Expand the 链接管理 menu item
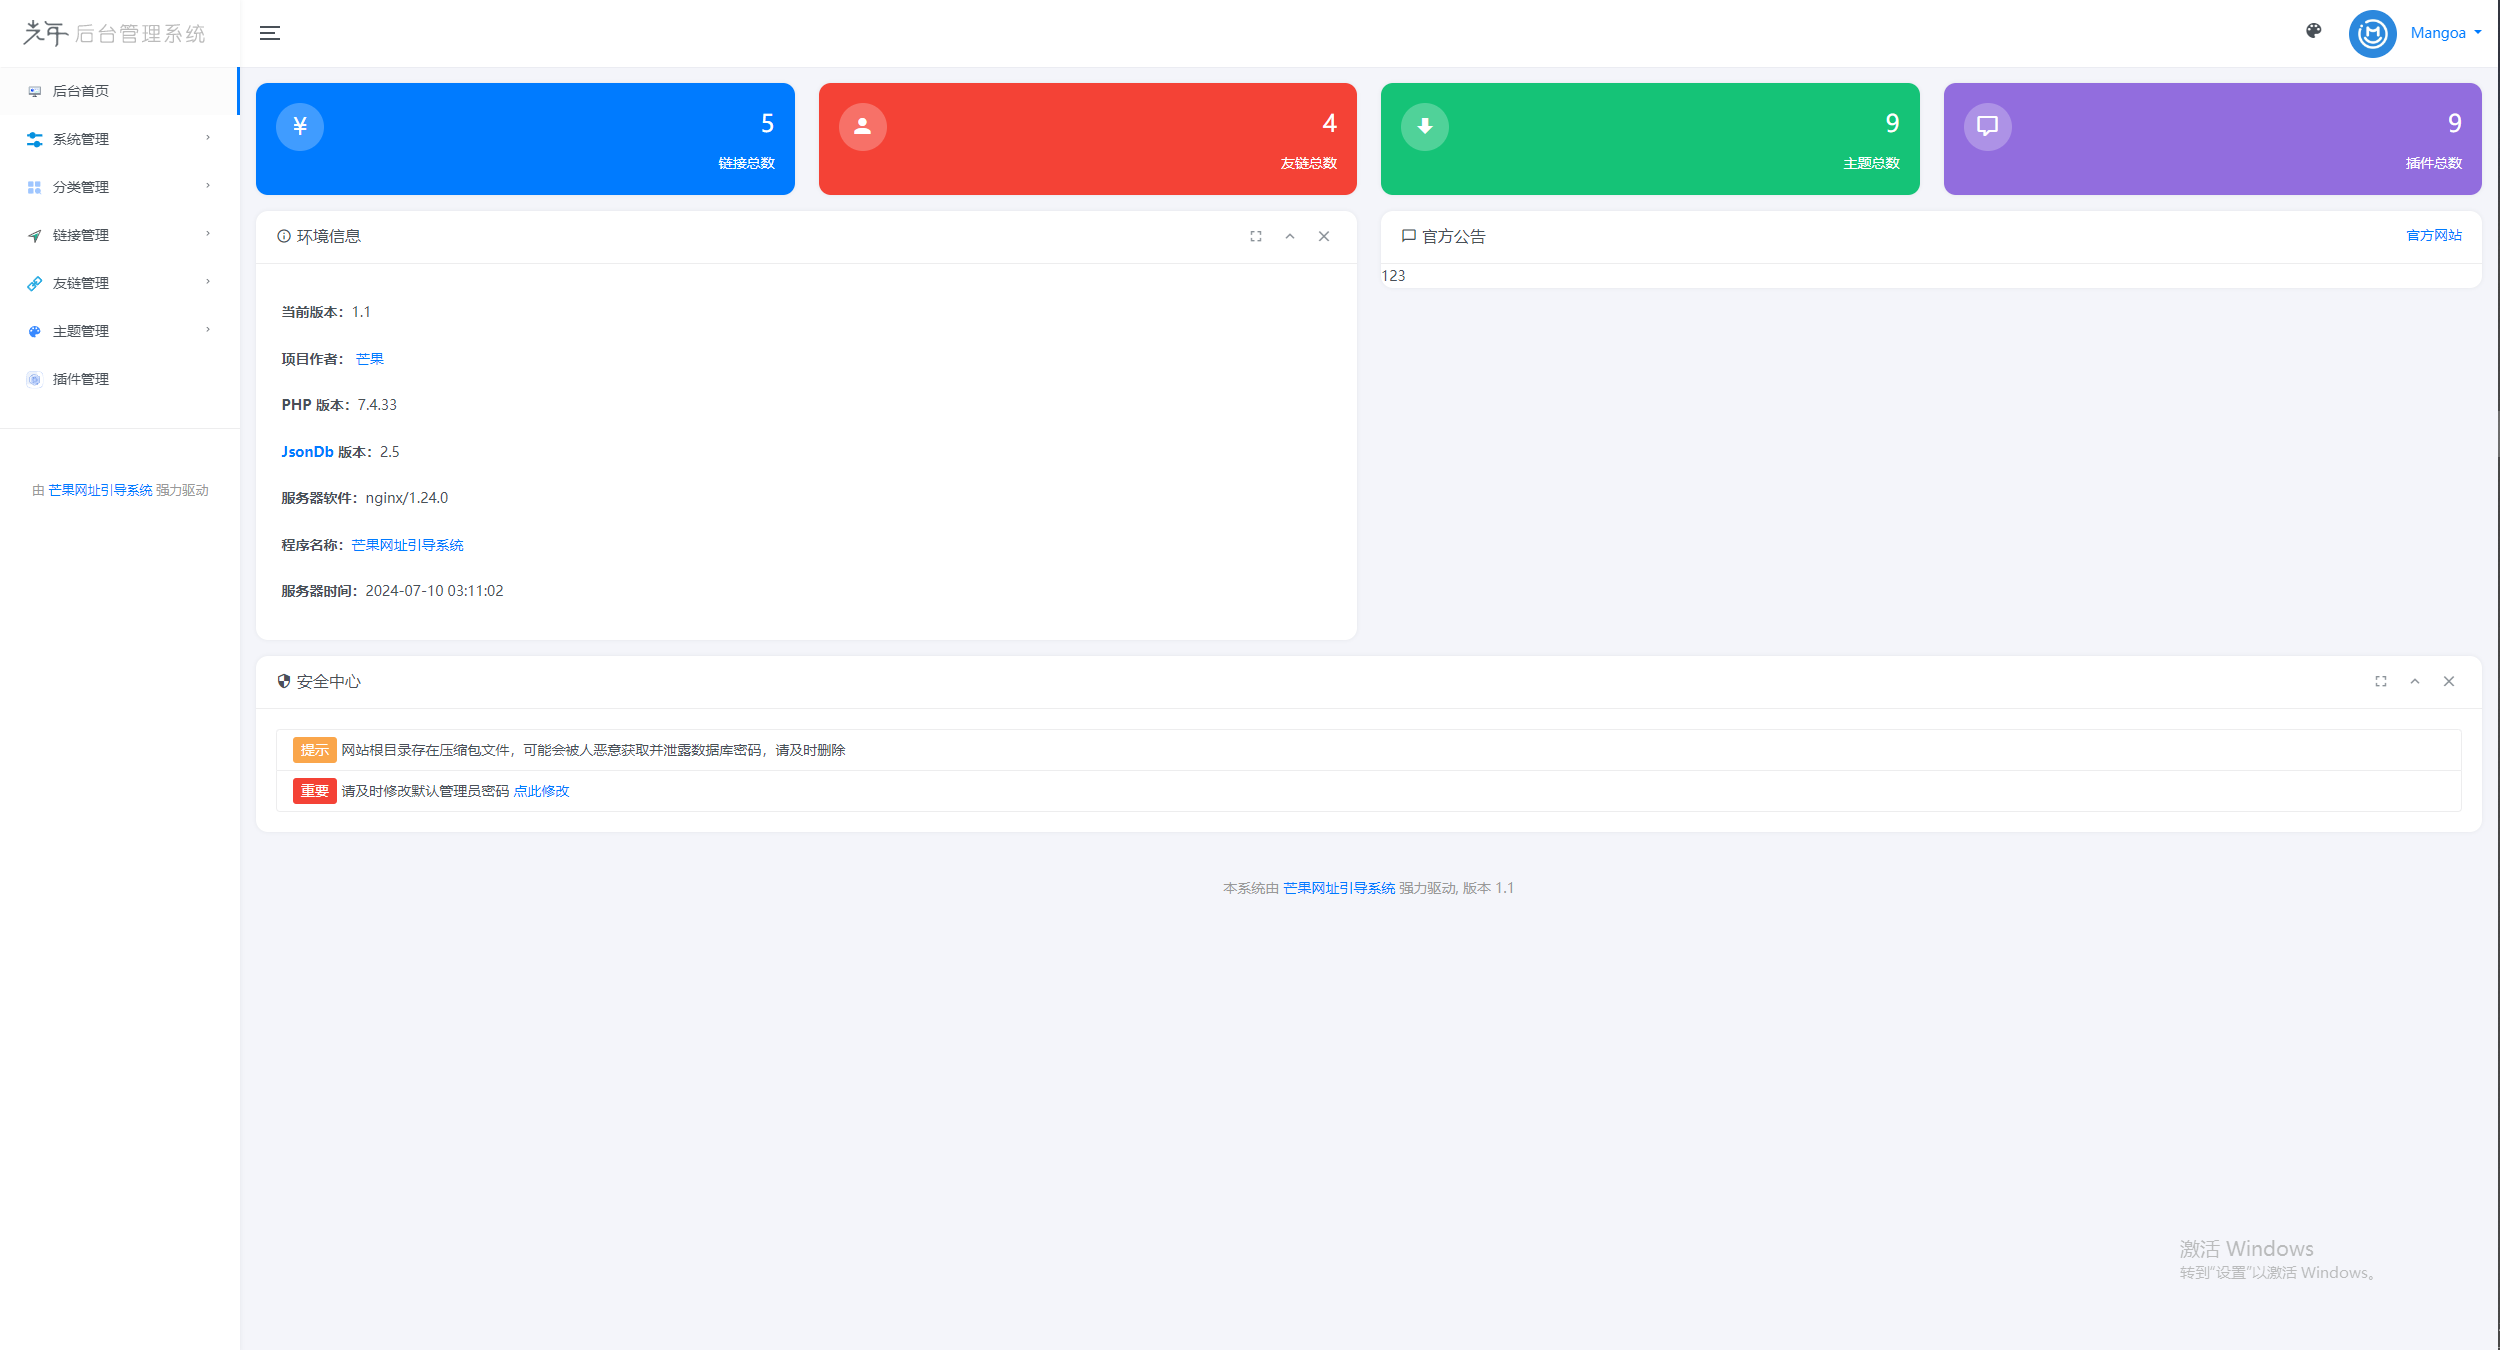Image resolution: width=2500 pixels, height=1350 pixels. click(x=116, y=234)
